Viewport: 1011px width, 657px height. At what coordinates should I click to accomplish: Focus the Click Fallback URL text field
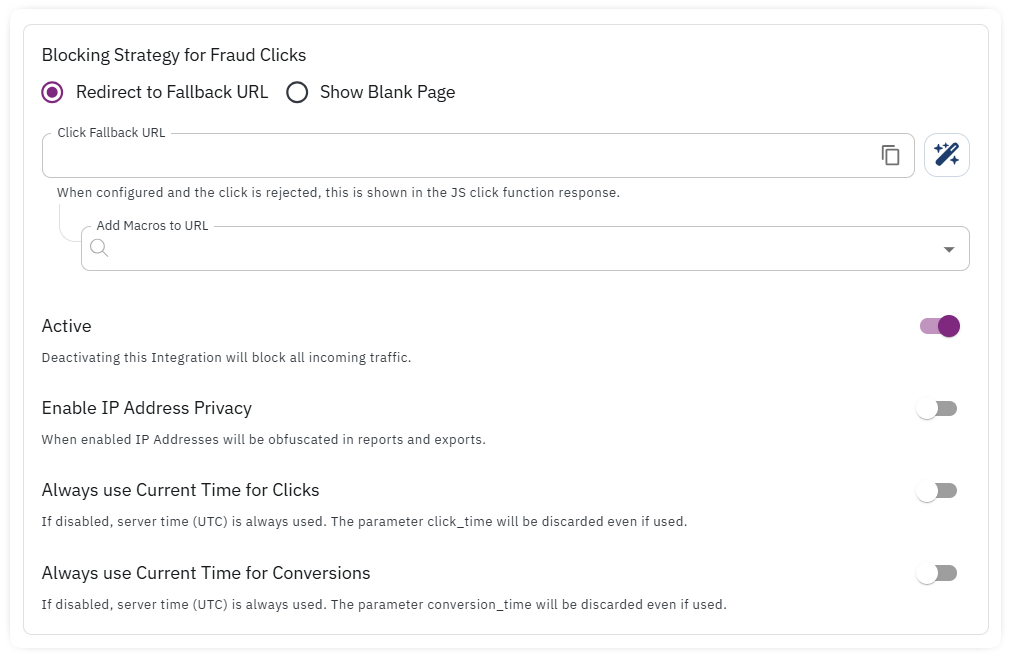pyautogui.click(x=450, y=156)
